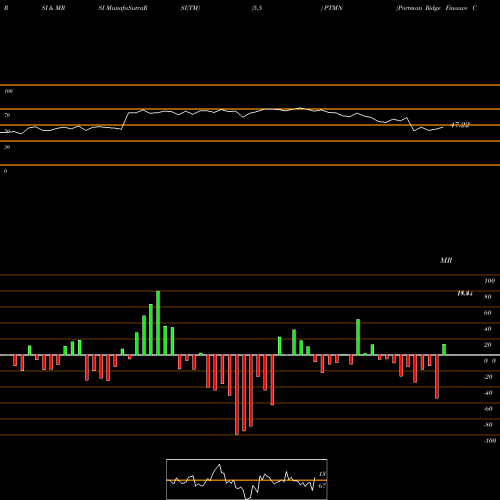Click the 'SI MunafaSutraR' header text
The height and width of the screenshot is (500, 500).
pos(123,8)
